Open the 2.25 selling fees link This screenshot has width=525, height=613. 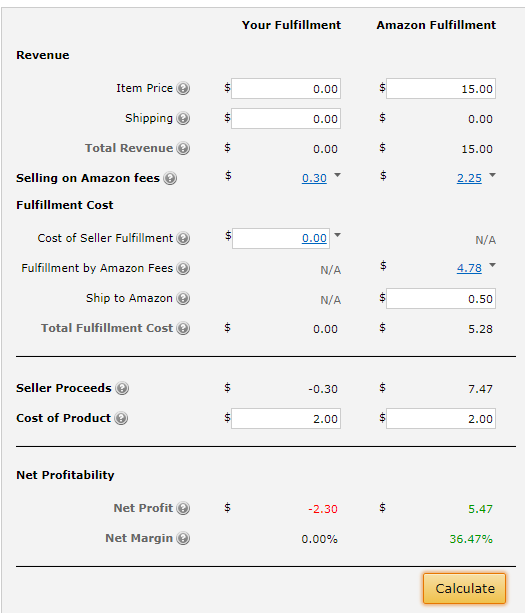click(469, 178)
